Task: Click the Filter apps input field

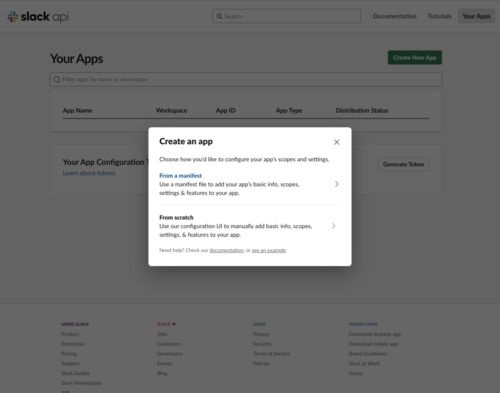Action: point(246,79)
